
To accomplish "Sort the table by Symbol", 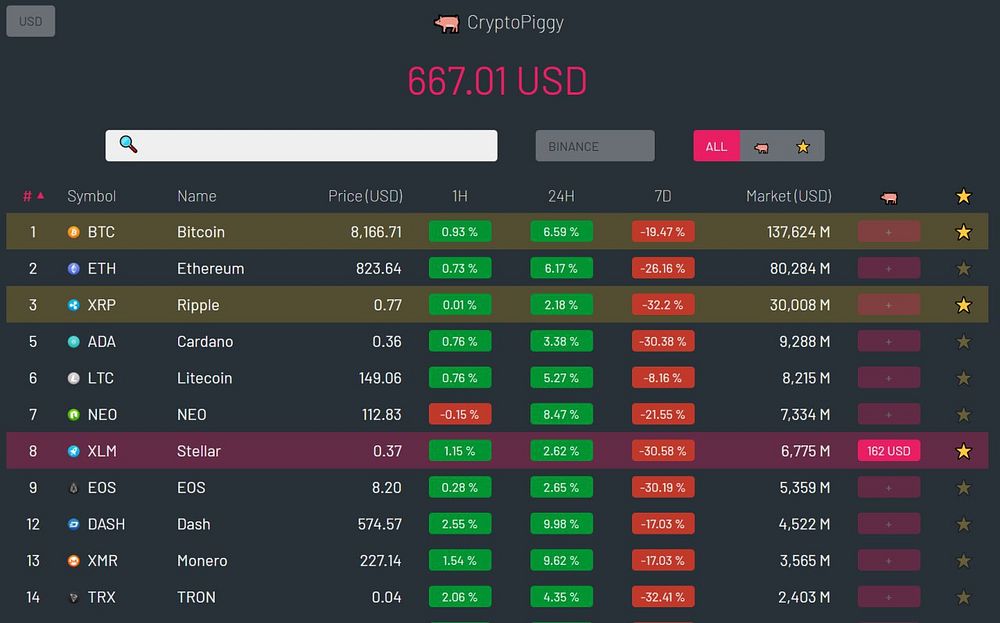I will click(92, 196).
